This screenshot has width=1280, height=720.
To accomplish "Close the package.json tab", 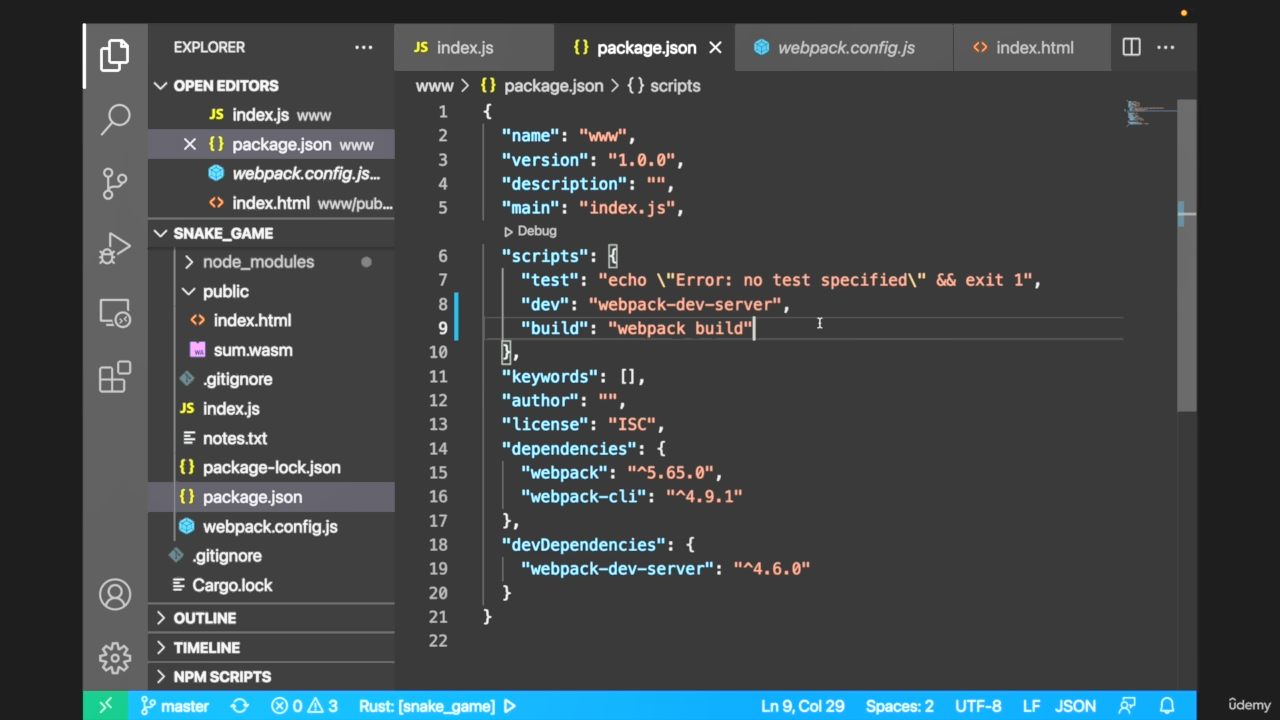I will (716, 48).
